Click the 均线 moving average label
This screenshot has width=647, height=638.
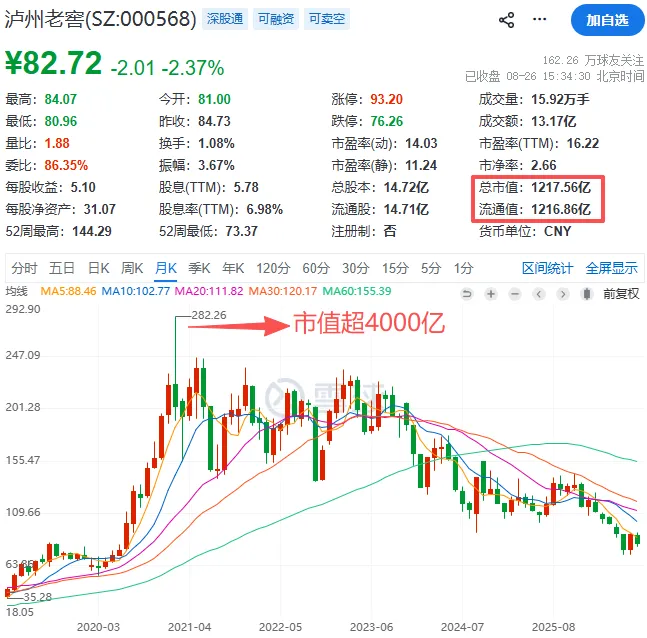[17, 291]
